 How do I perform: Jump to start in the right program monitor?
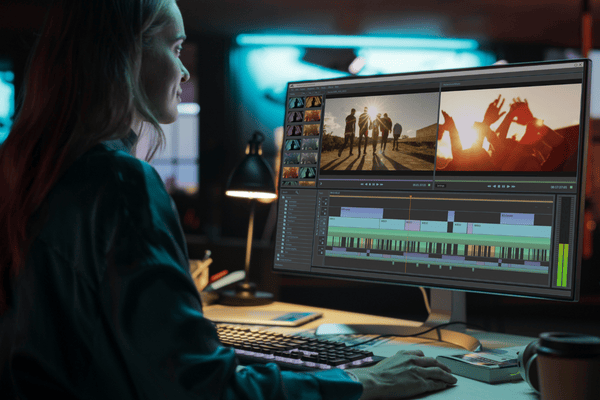coord(489,186)
